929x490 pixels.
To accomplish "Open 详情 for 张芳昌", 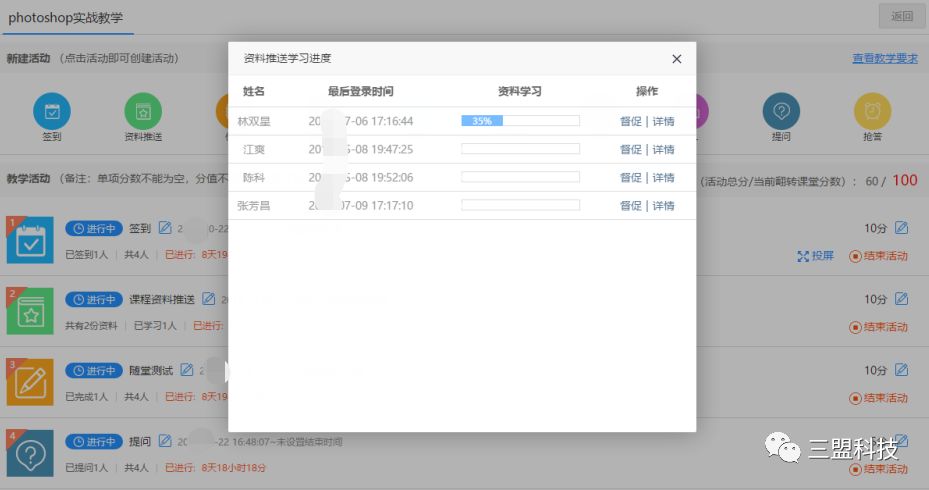I will point(663,206).
